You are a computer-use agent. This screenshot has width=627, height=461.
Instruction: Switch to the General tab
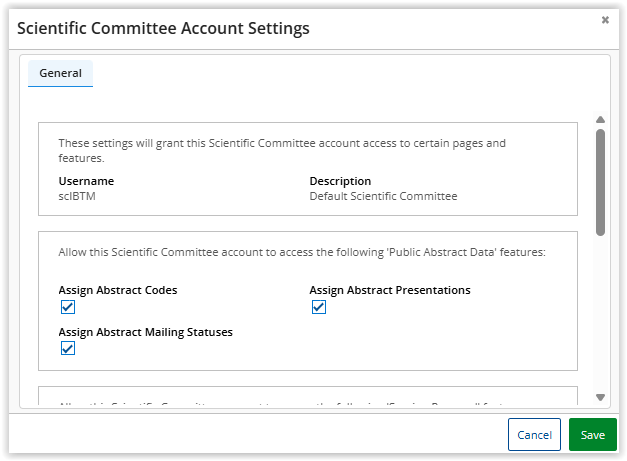click(60, 73)
